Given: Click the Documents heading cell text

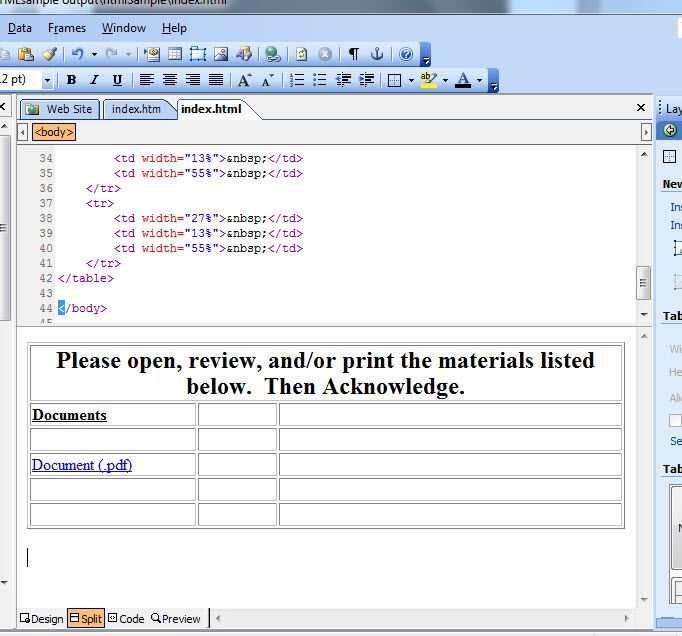Looking at the screenshot, I should (x=69, y=415).
